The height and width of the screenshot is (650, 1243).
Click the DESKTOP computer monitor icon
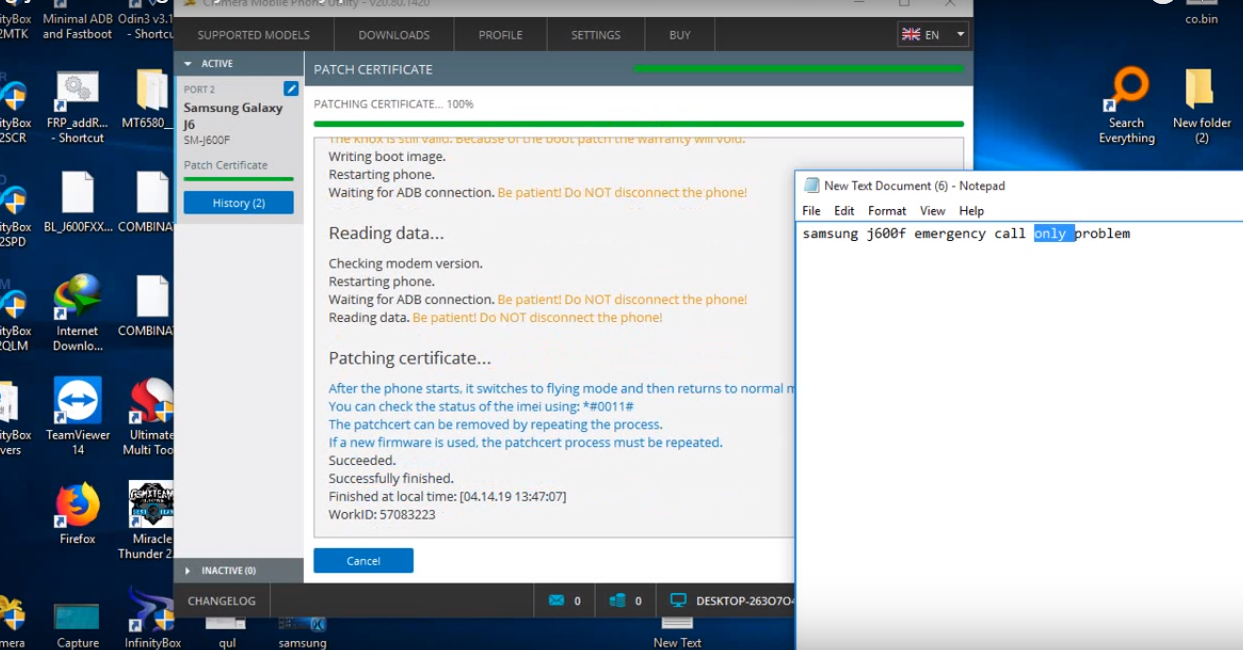coord(678,600)
